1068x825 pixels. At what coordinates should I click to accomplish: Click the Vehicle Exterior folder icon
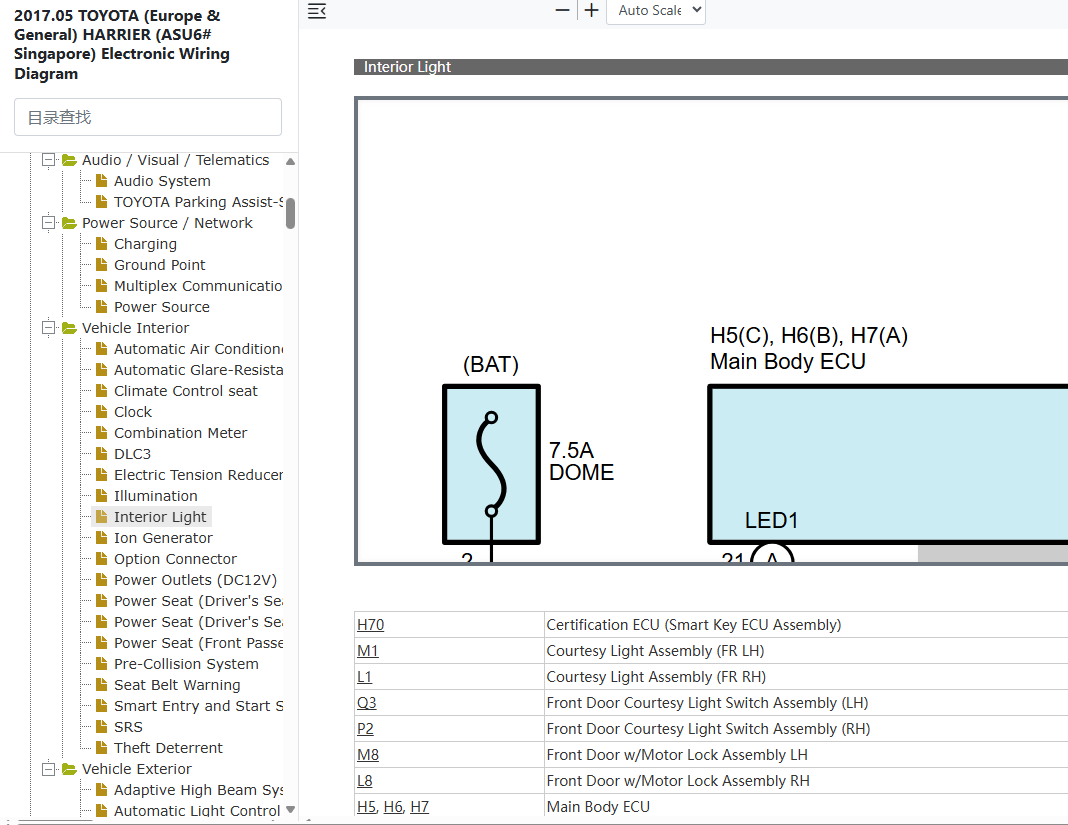(69, 768)
